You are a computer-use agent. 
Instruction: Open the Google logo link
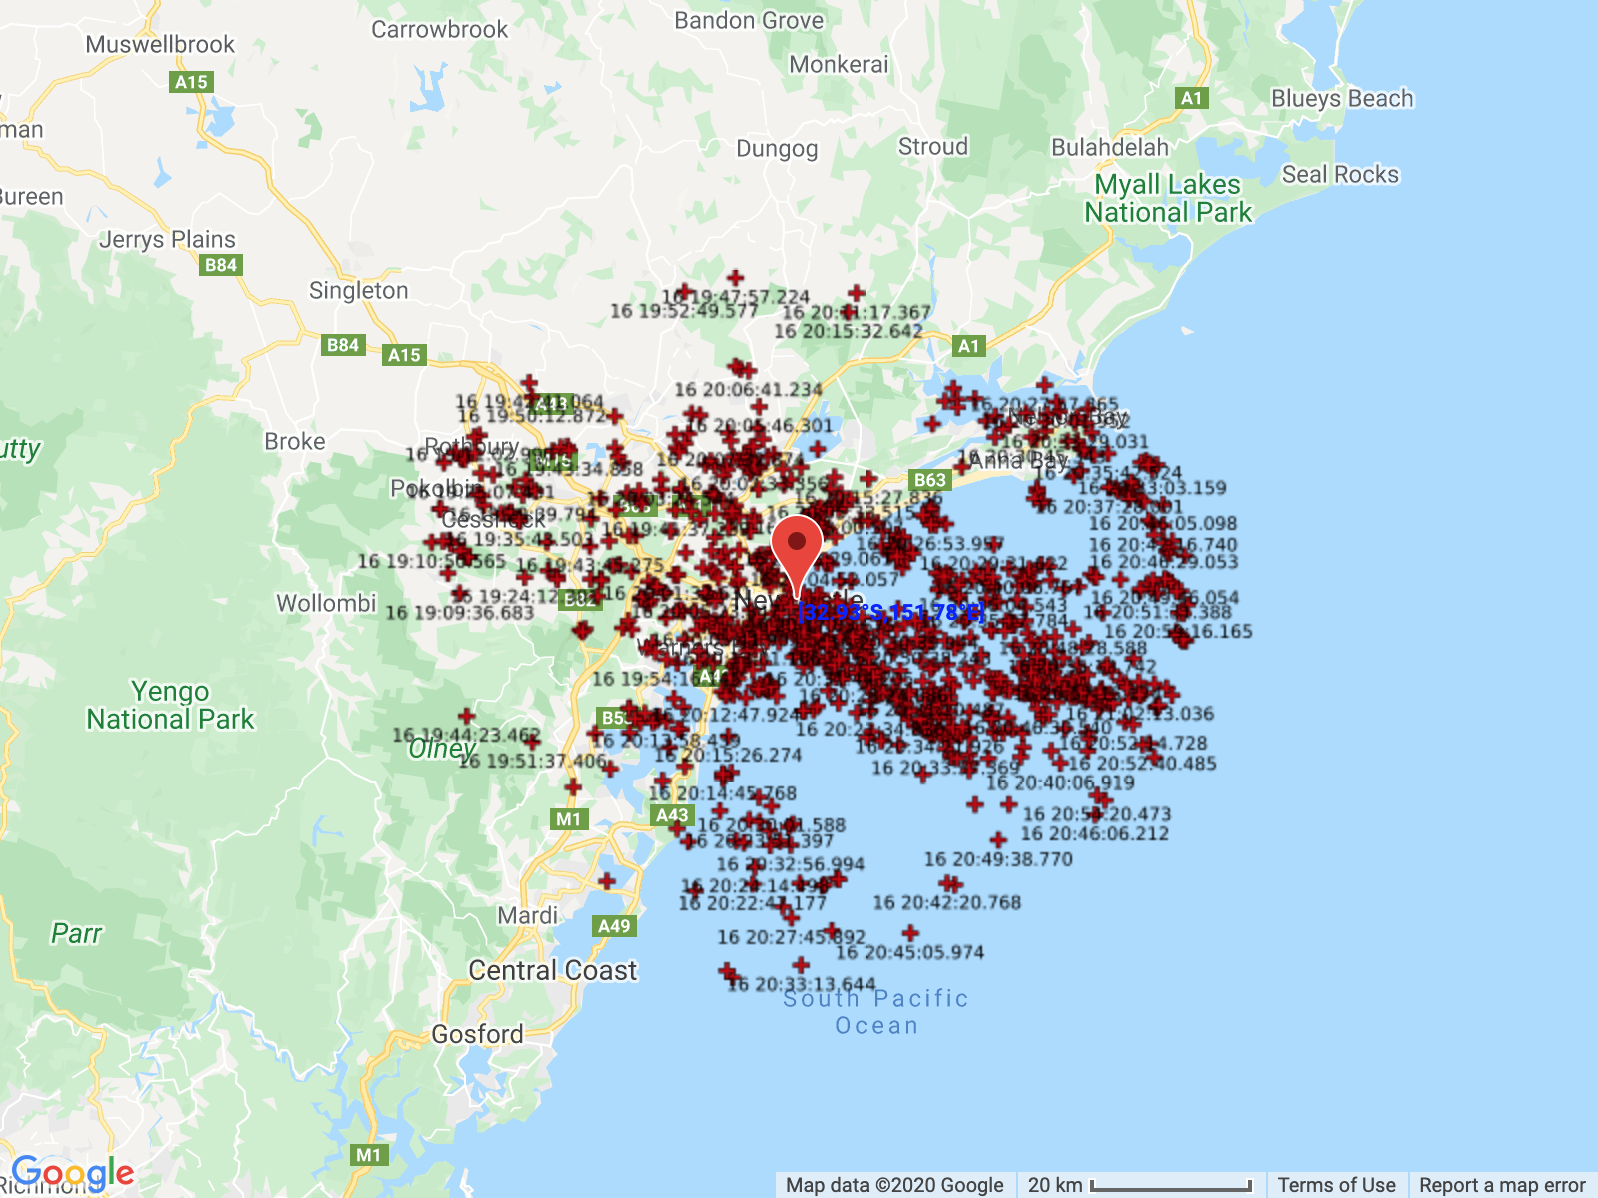pyautogui.click(x=73, y=1173)
